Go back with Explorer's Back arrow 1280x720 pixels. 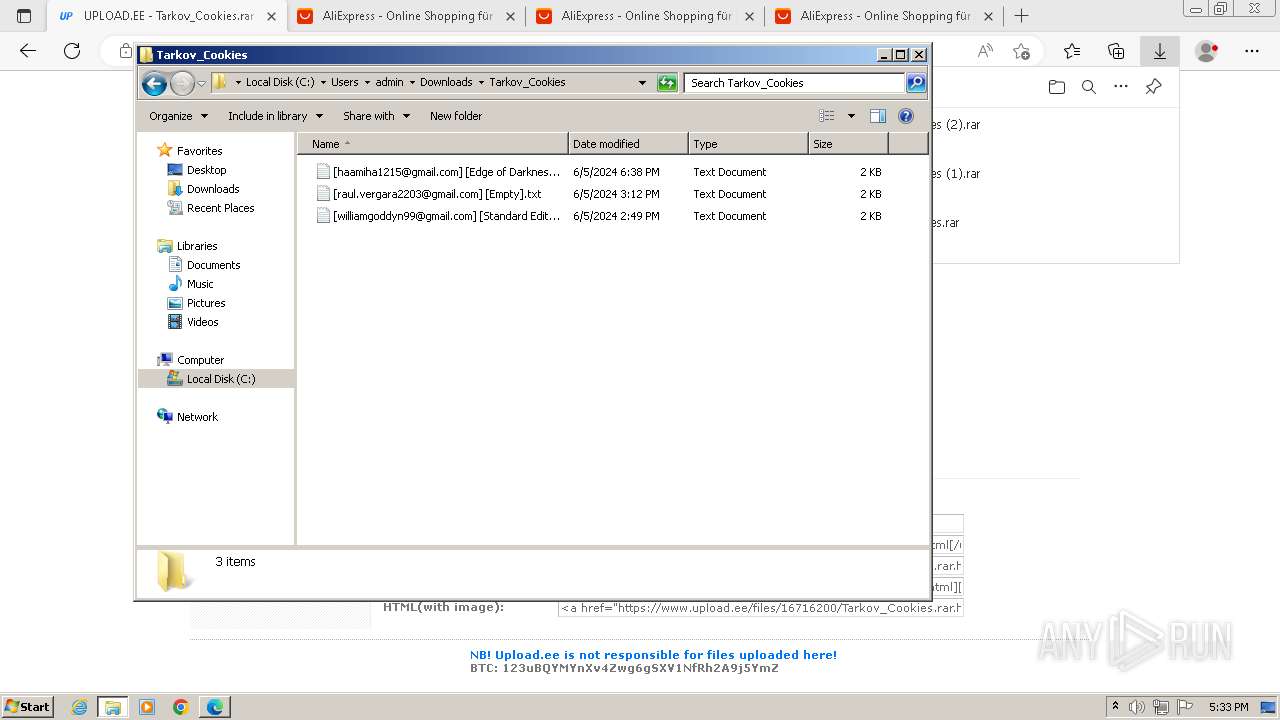point(154,83)
